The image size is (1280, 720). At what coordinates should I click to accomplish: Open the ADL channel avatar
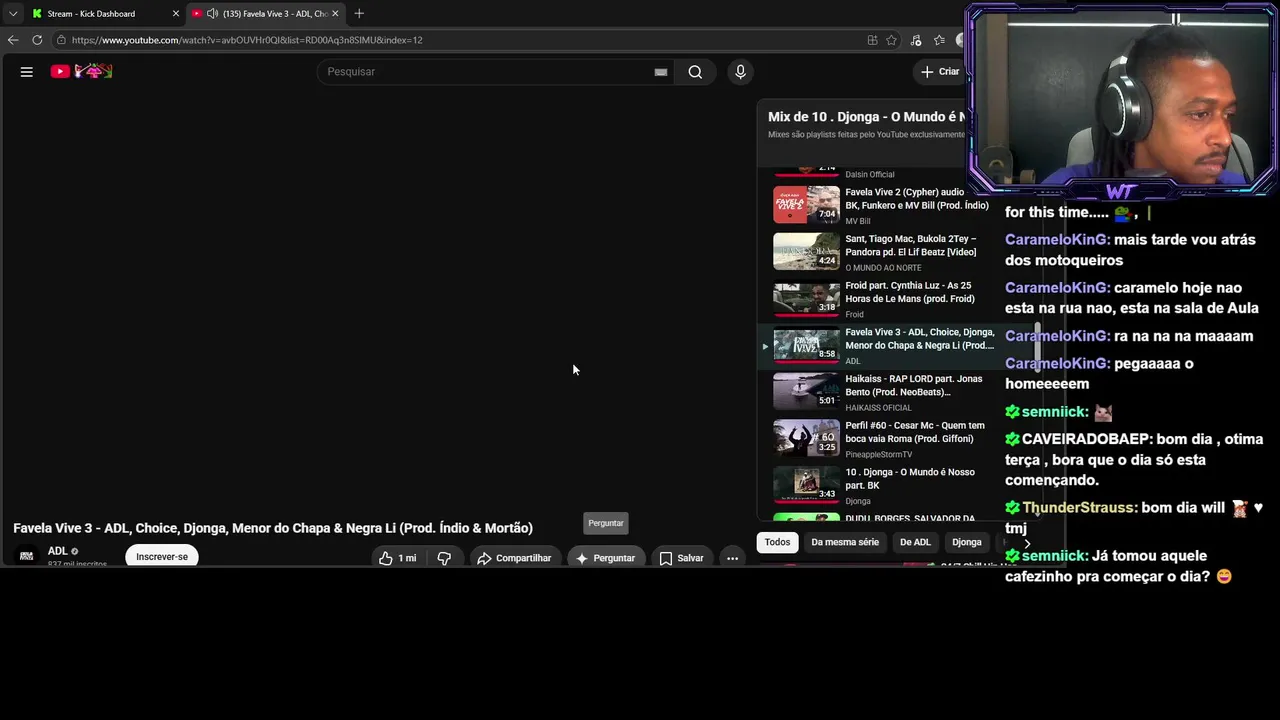coord(26,556)
